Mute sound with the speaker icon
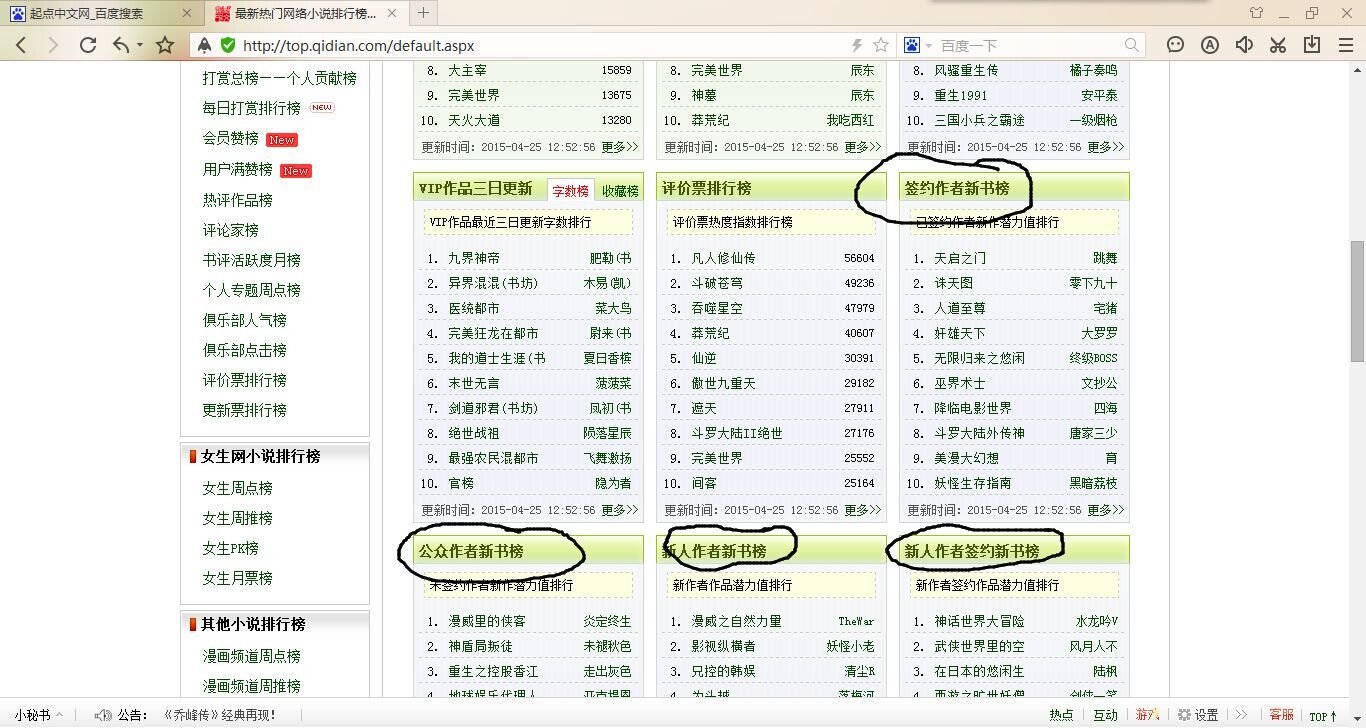 pyautogui.click(x=1243, y=45)
